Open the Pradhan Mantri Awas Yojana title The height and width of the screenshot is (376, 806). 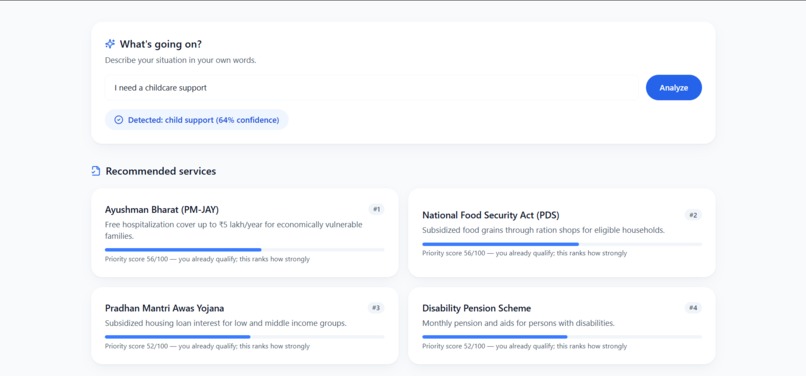(x=164, y=308)
